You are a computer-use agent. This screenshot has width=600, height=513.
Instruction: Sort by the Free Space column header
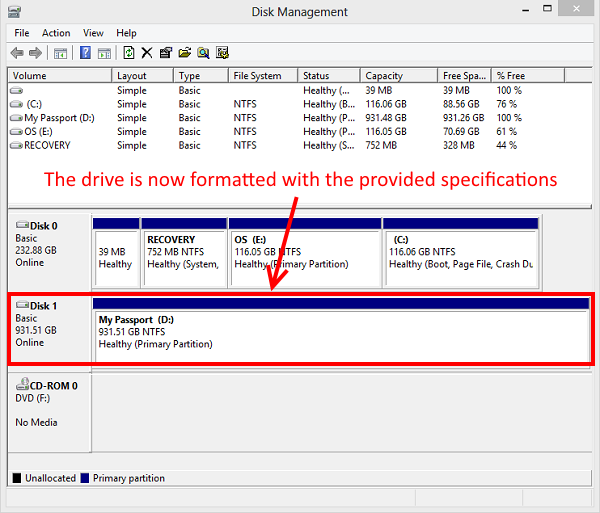pos(464,76)
